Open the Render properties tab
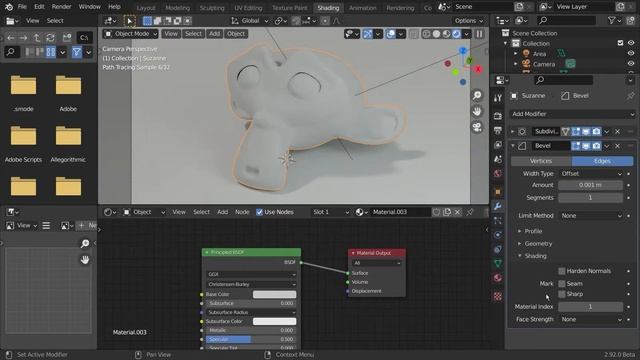 pyautogui.click(x=498, y=116)
